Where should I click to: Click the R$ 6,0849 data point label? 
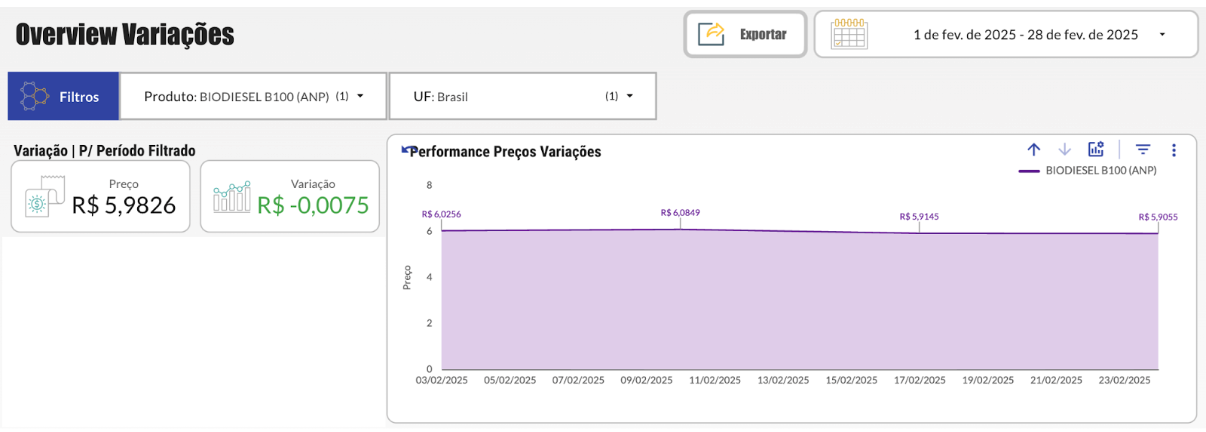[680, 212]
